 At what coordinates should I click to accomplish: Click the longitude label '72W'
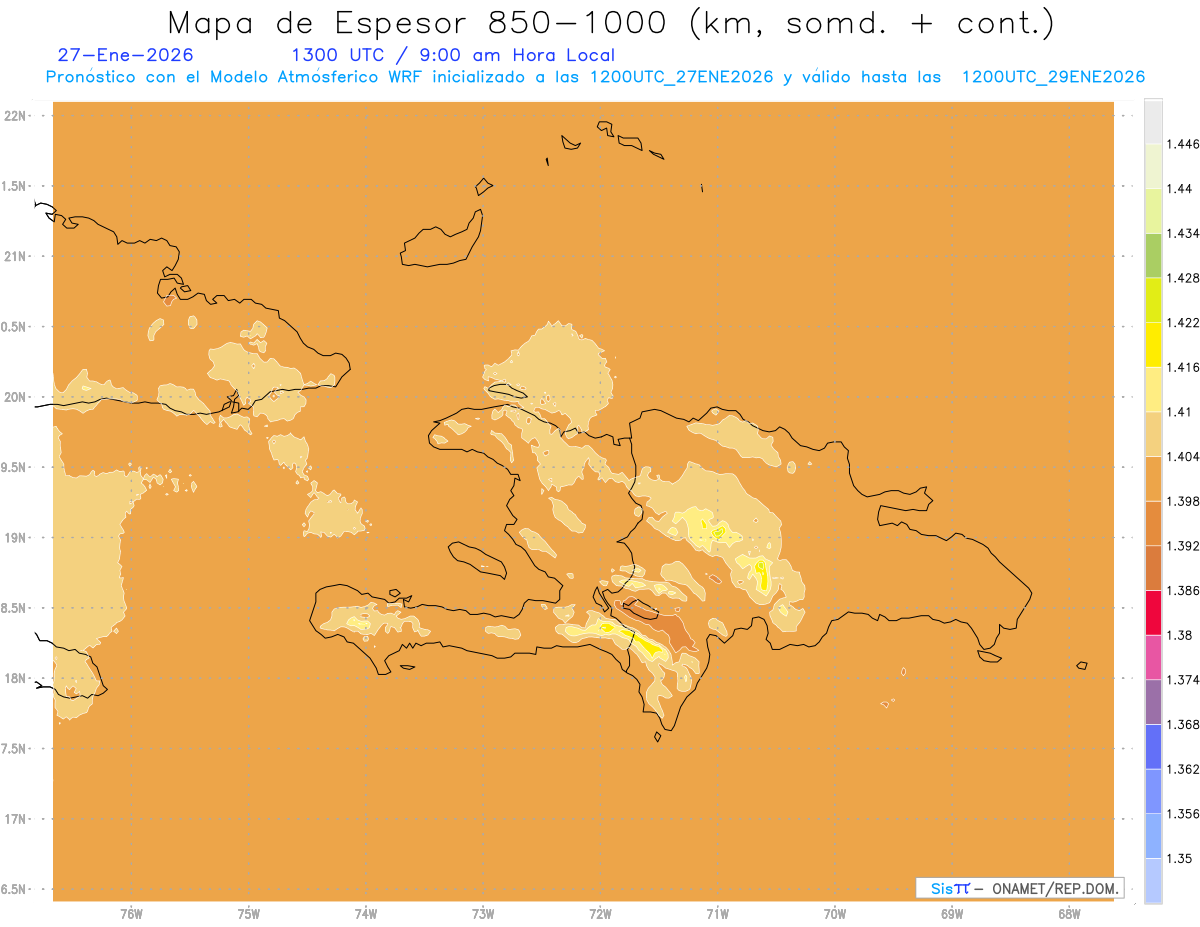[x=600, y=913]
